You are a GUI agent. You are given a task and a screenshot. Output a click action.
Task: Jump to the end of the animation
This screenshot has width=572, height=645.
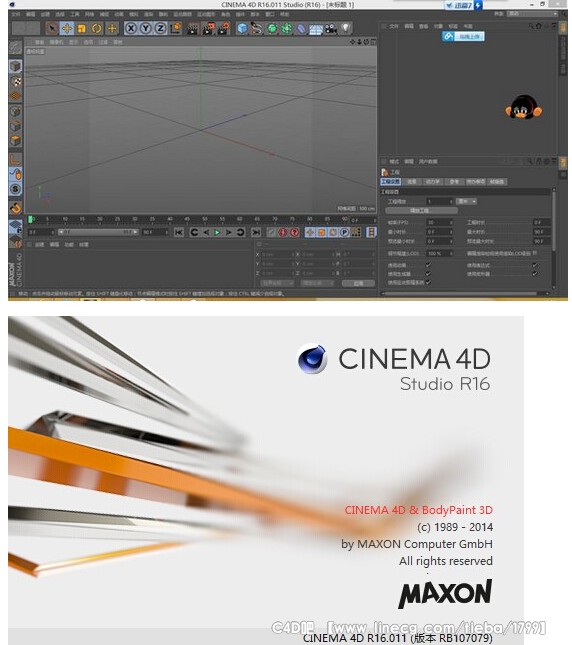[256, 232]
